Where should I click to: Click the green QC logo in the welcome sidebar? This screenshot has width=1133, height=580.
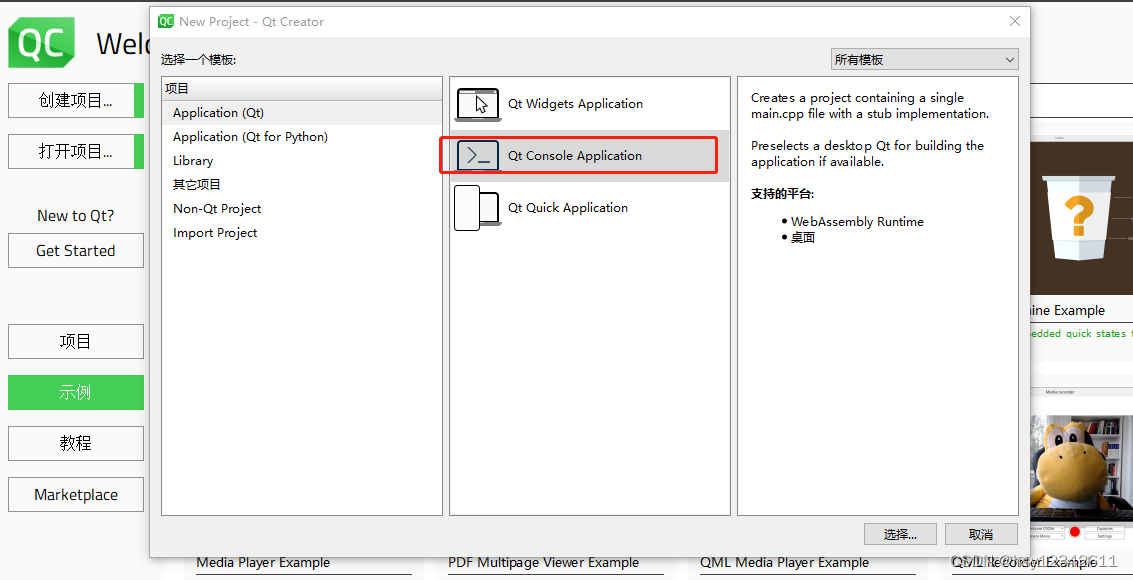click(41, 43)
